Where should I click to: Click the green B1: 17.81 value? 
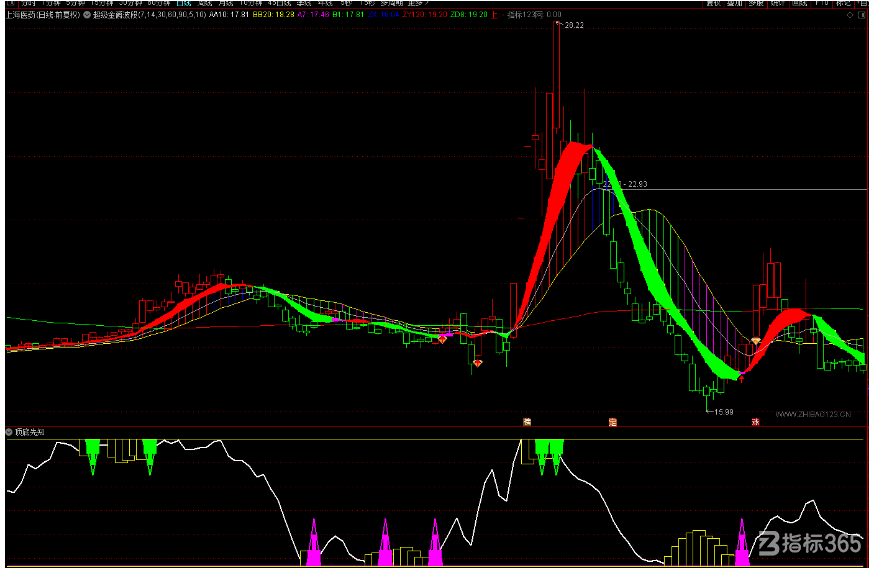point(348,15)
